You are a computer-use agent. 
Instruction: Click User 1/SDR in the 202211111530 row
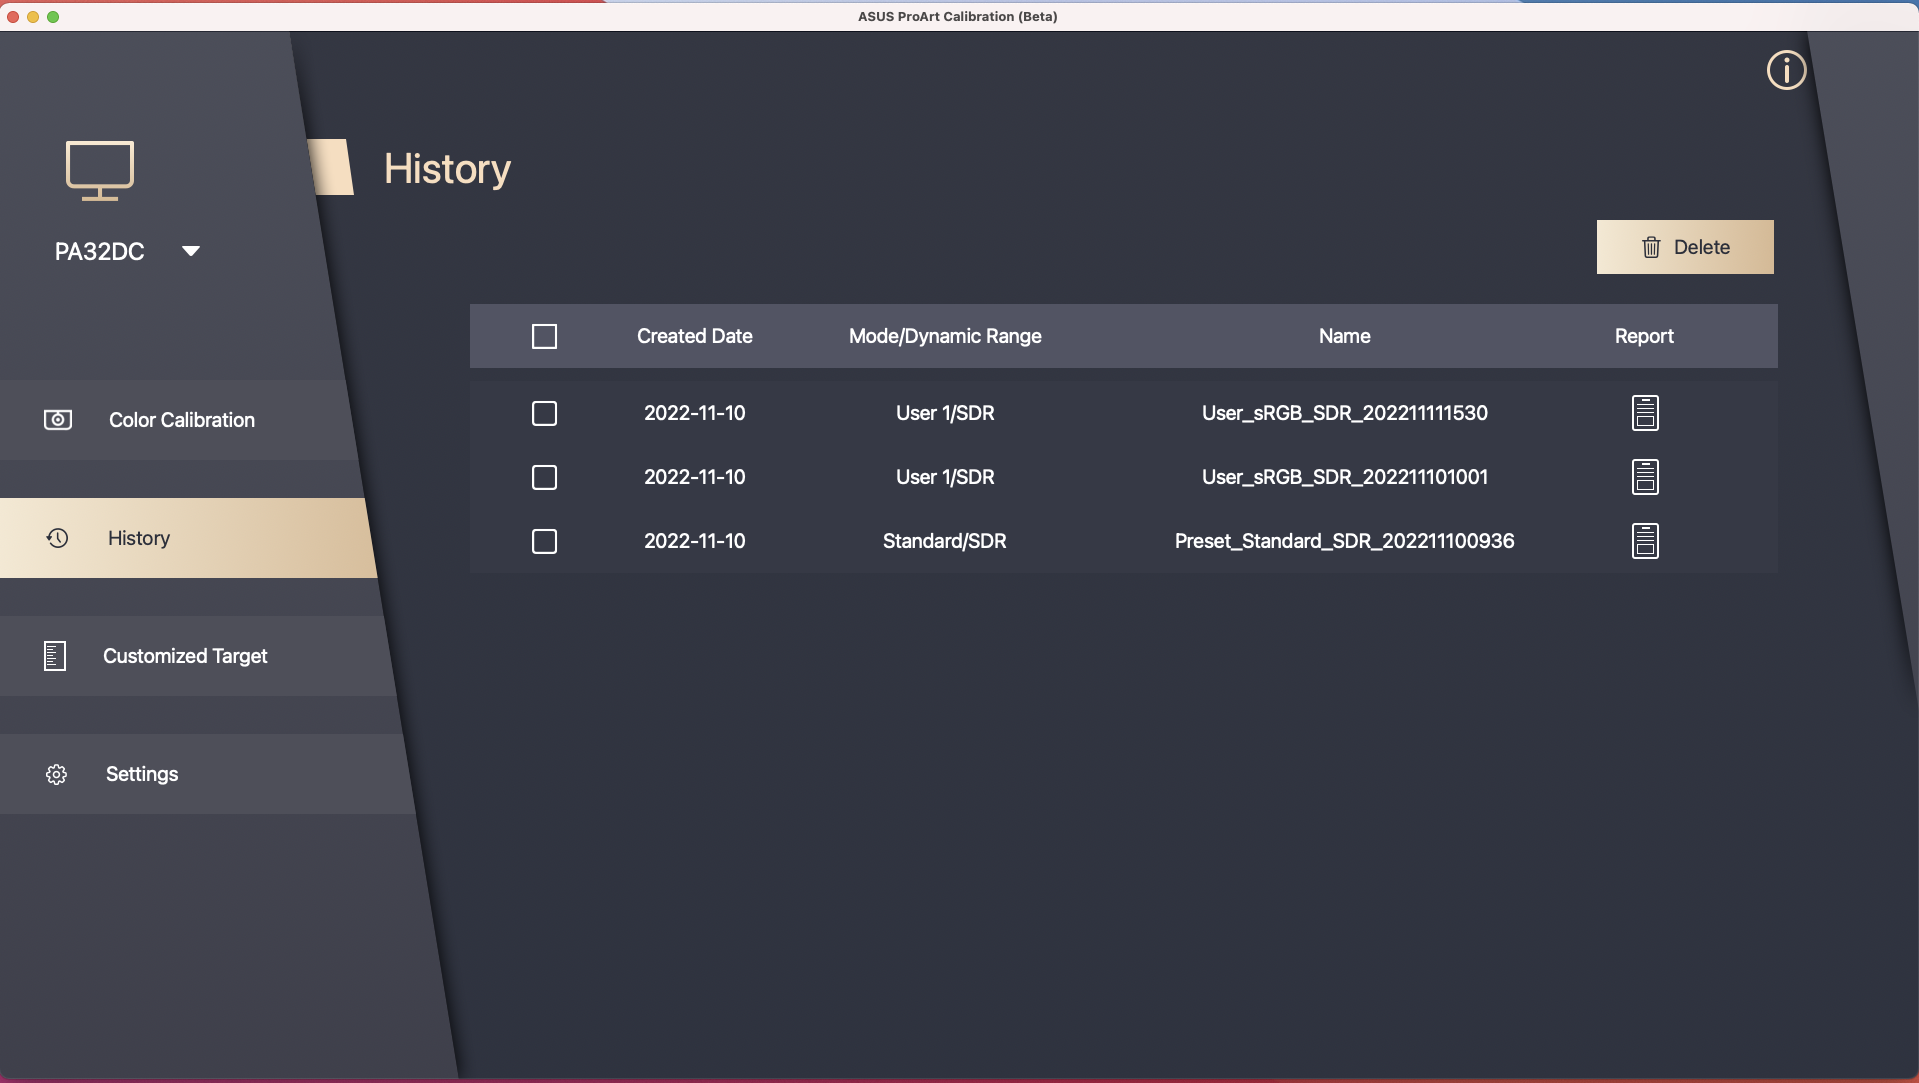pyautogui.click(x=945, y=413)
